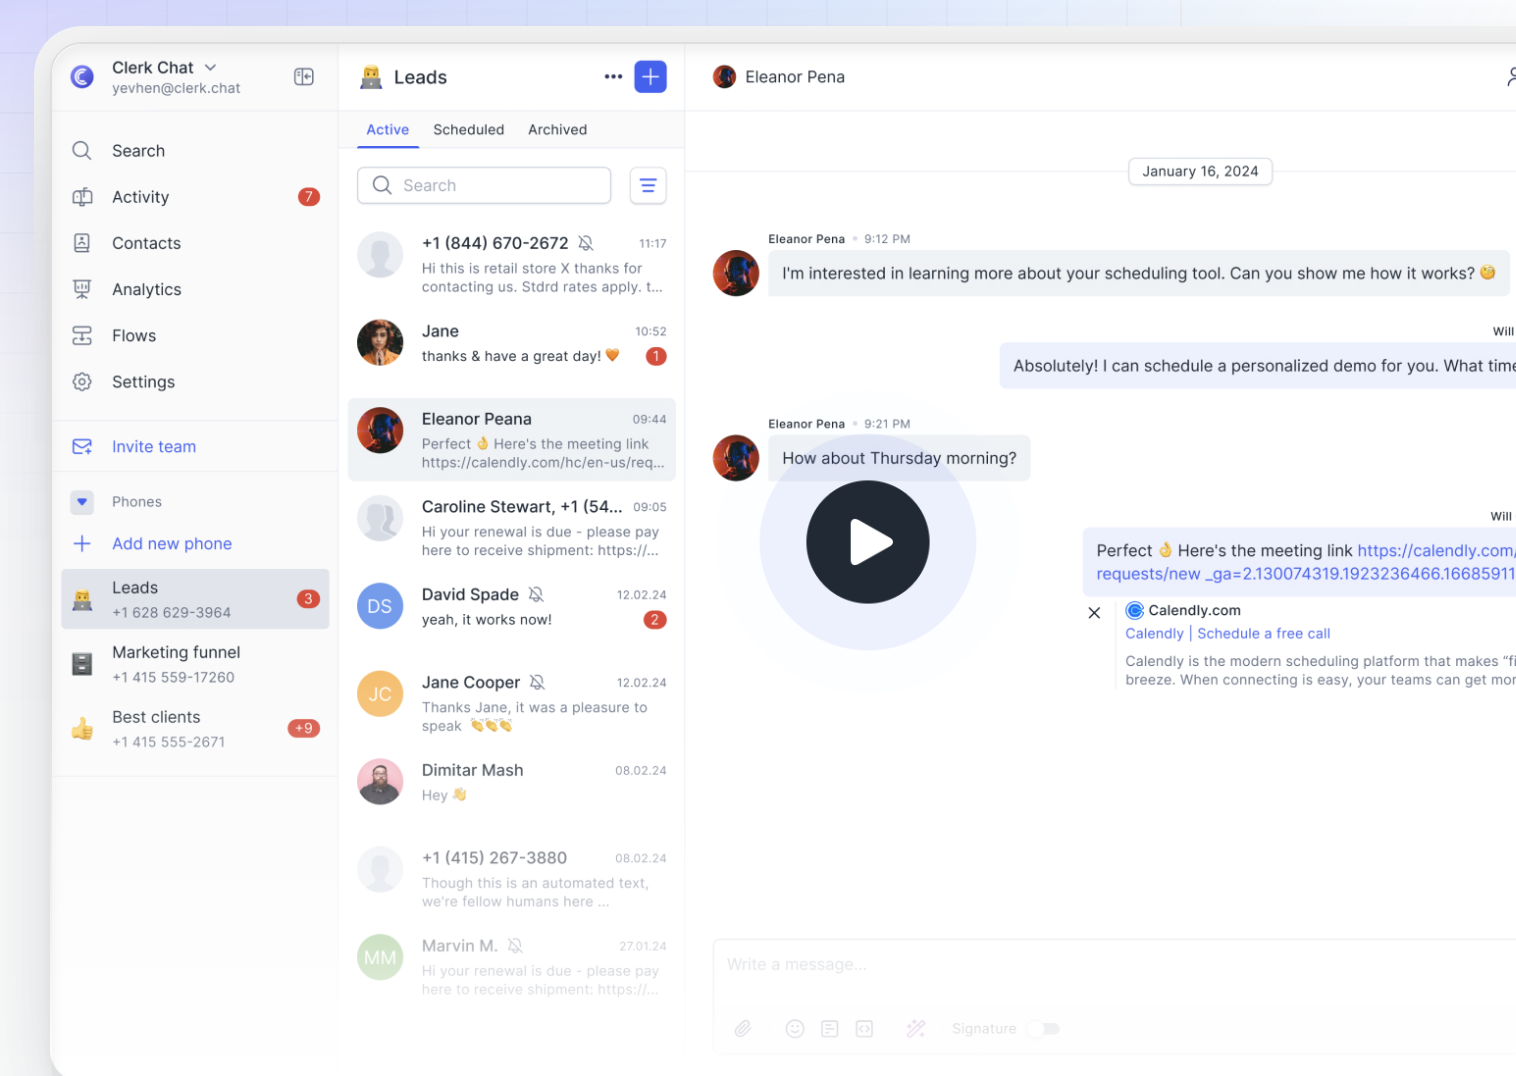
Task: Play the video with the play button
Action: click(868, 542)
